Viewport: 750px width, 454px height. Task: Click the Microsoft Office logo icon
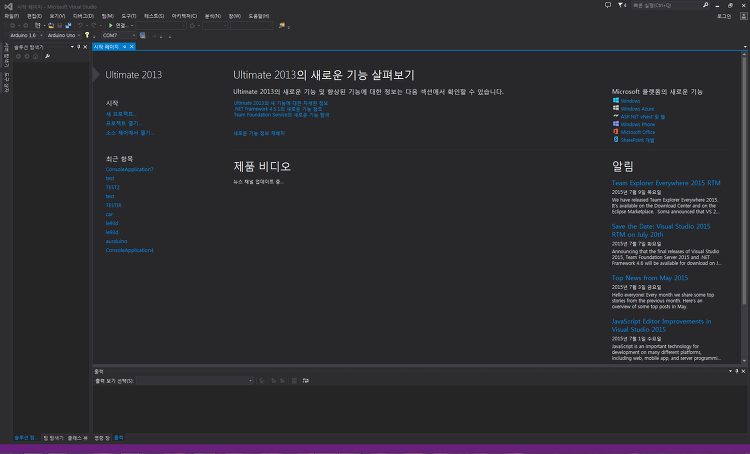616,132
